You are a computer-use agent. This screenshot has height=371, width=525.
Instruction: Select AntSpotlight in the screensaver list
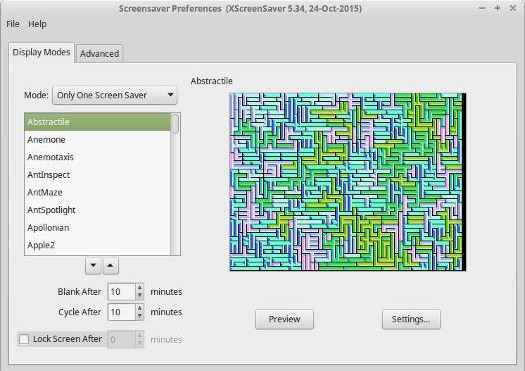[97, 210]
